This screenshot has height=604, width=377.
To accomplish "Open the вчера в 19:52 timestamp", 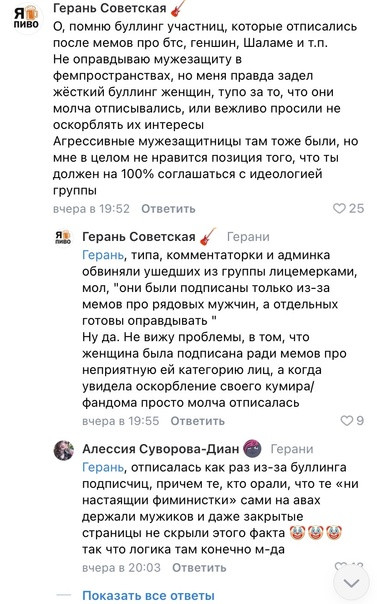I will [x=91, y=209].
